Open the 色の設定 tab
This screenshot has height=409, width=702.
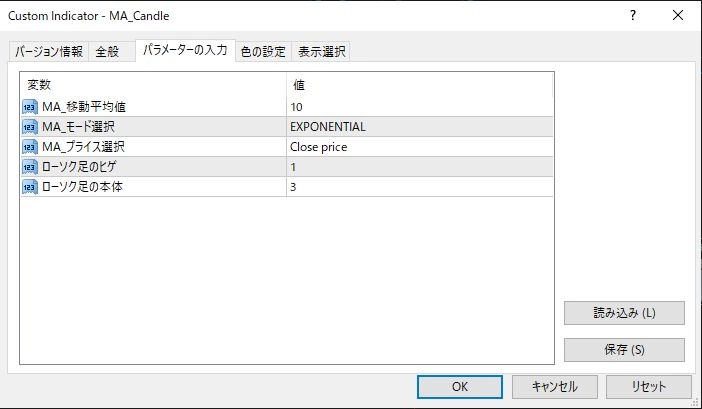pyautogui.click(x=263, y=53)
